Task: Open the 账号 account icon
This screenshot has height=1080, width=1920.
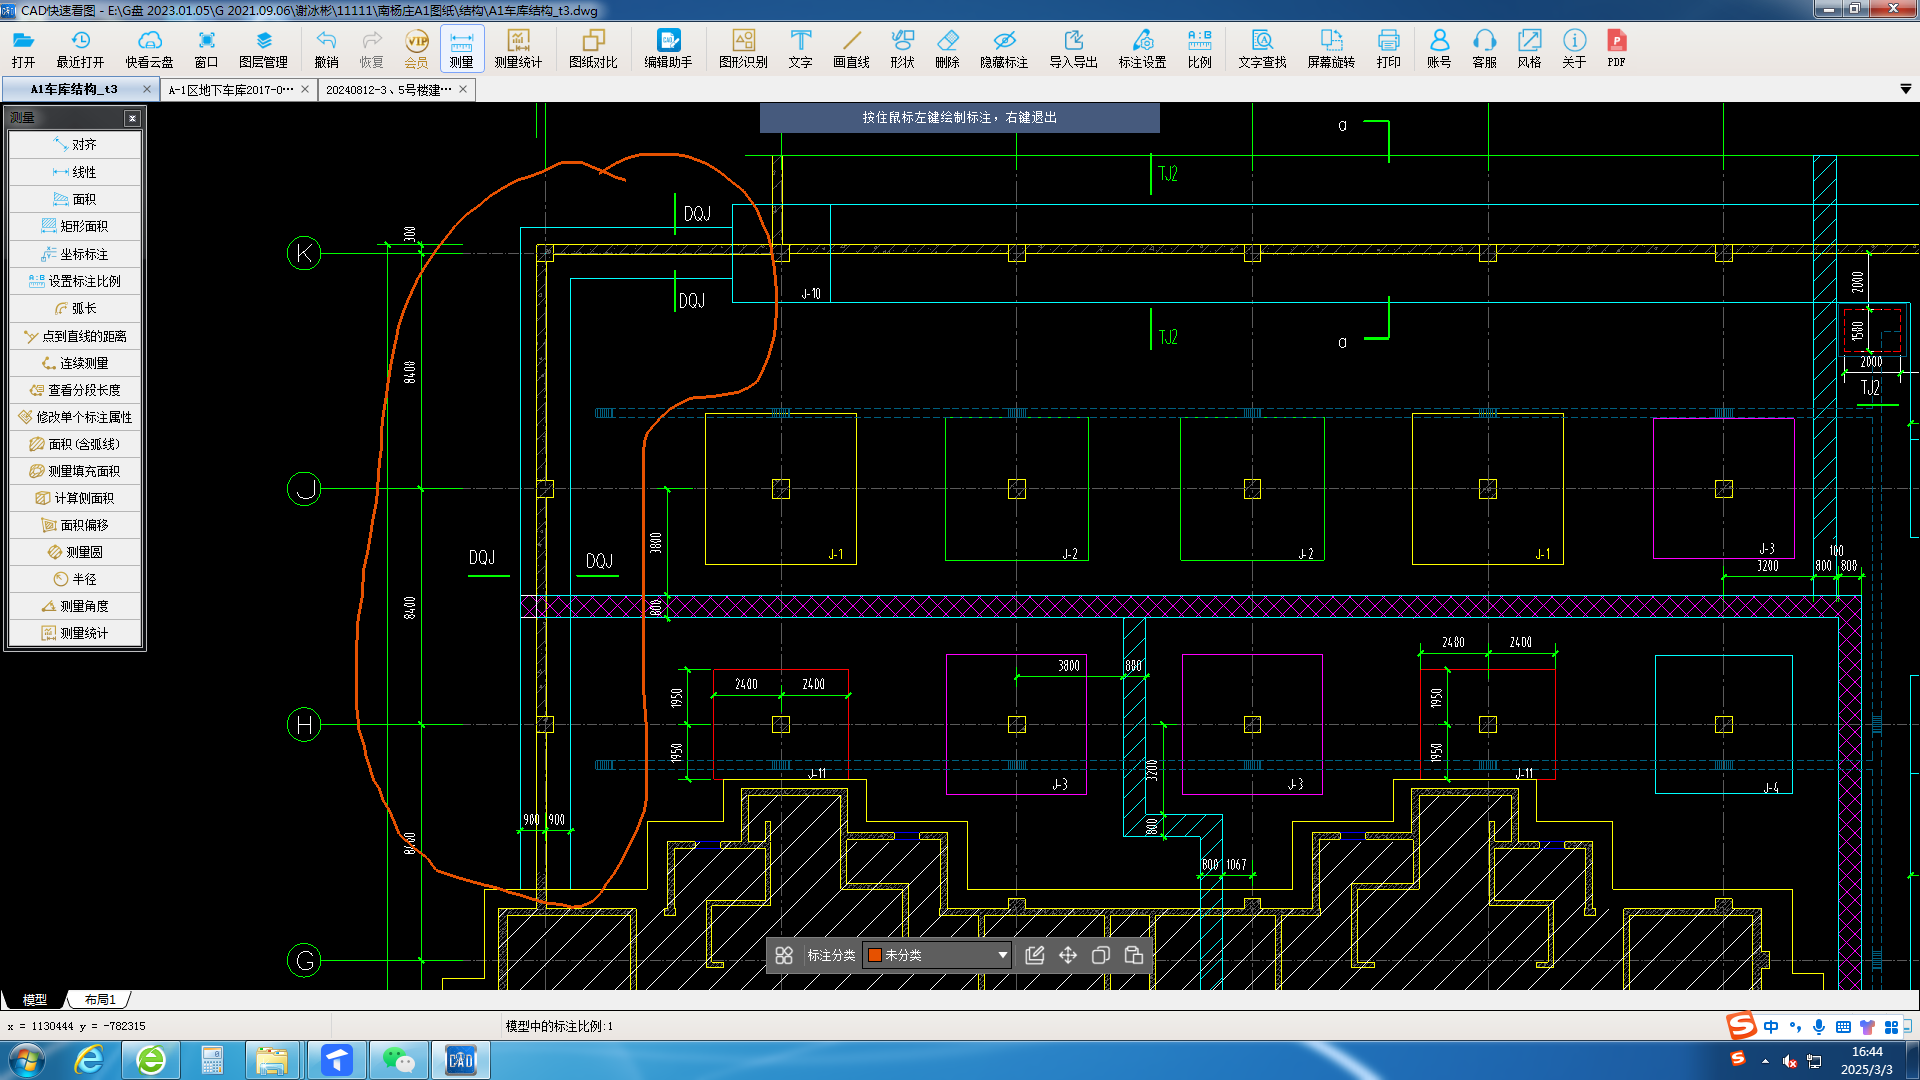Action: pyautogui.click(x=1439, y=48)
